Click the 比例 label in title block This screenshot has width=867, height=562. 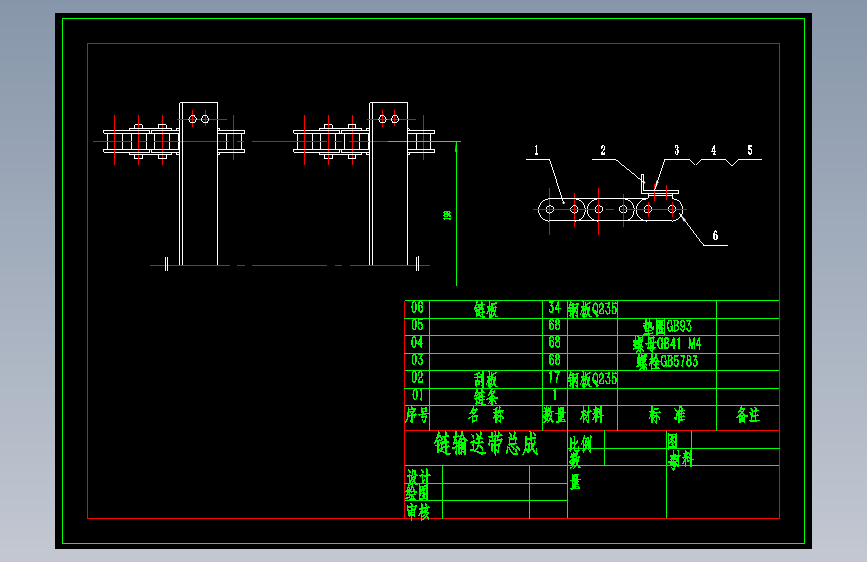click(580, 444)
